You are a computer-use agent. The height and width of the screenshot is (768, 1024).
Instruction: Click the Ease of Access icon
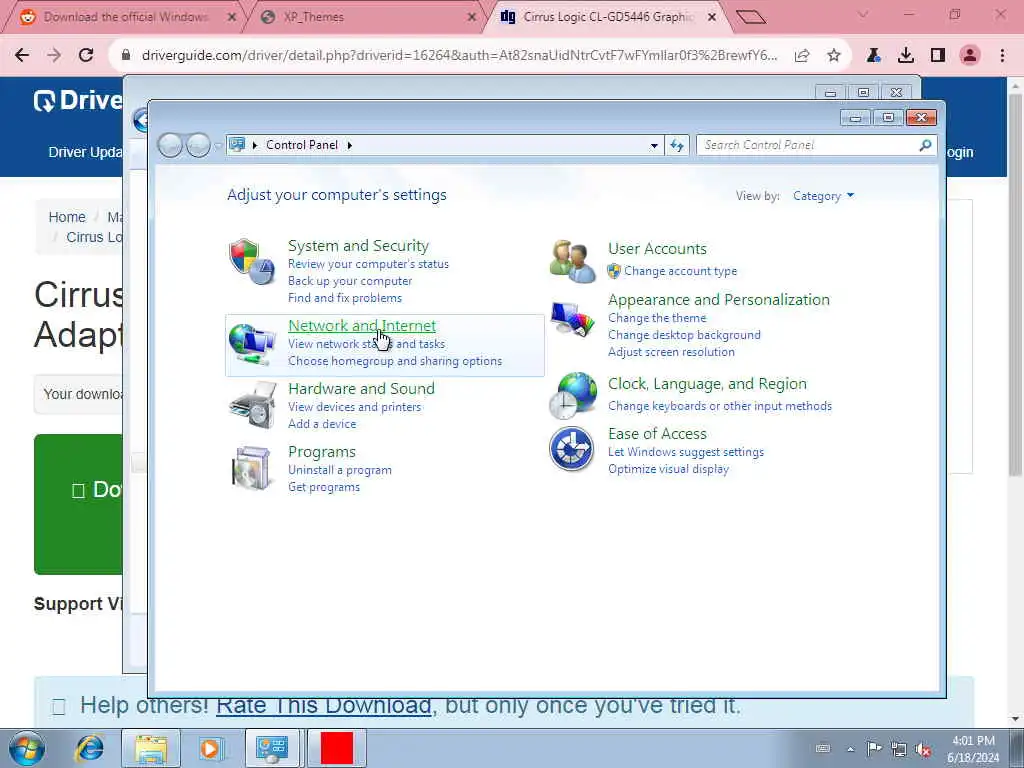pyautogui.click(x=571, y=449)
